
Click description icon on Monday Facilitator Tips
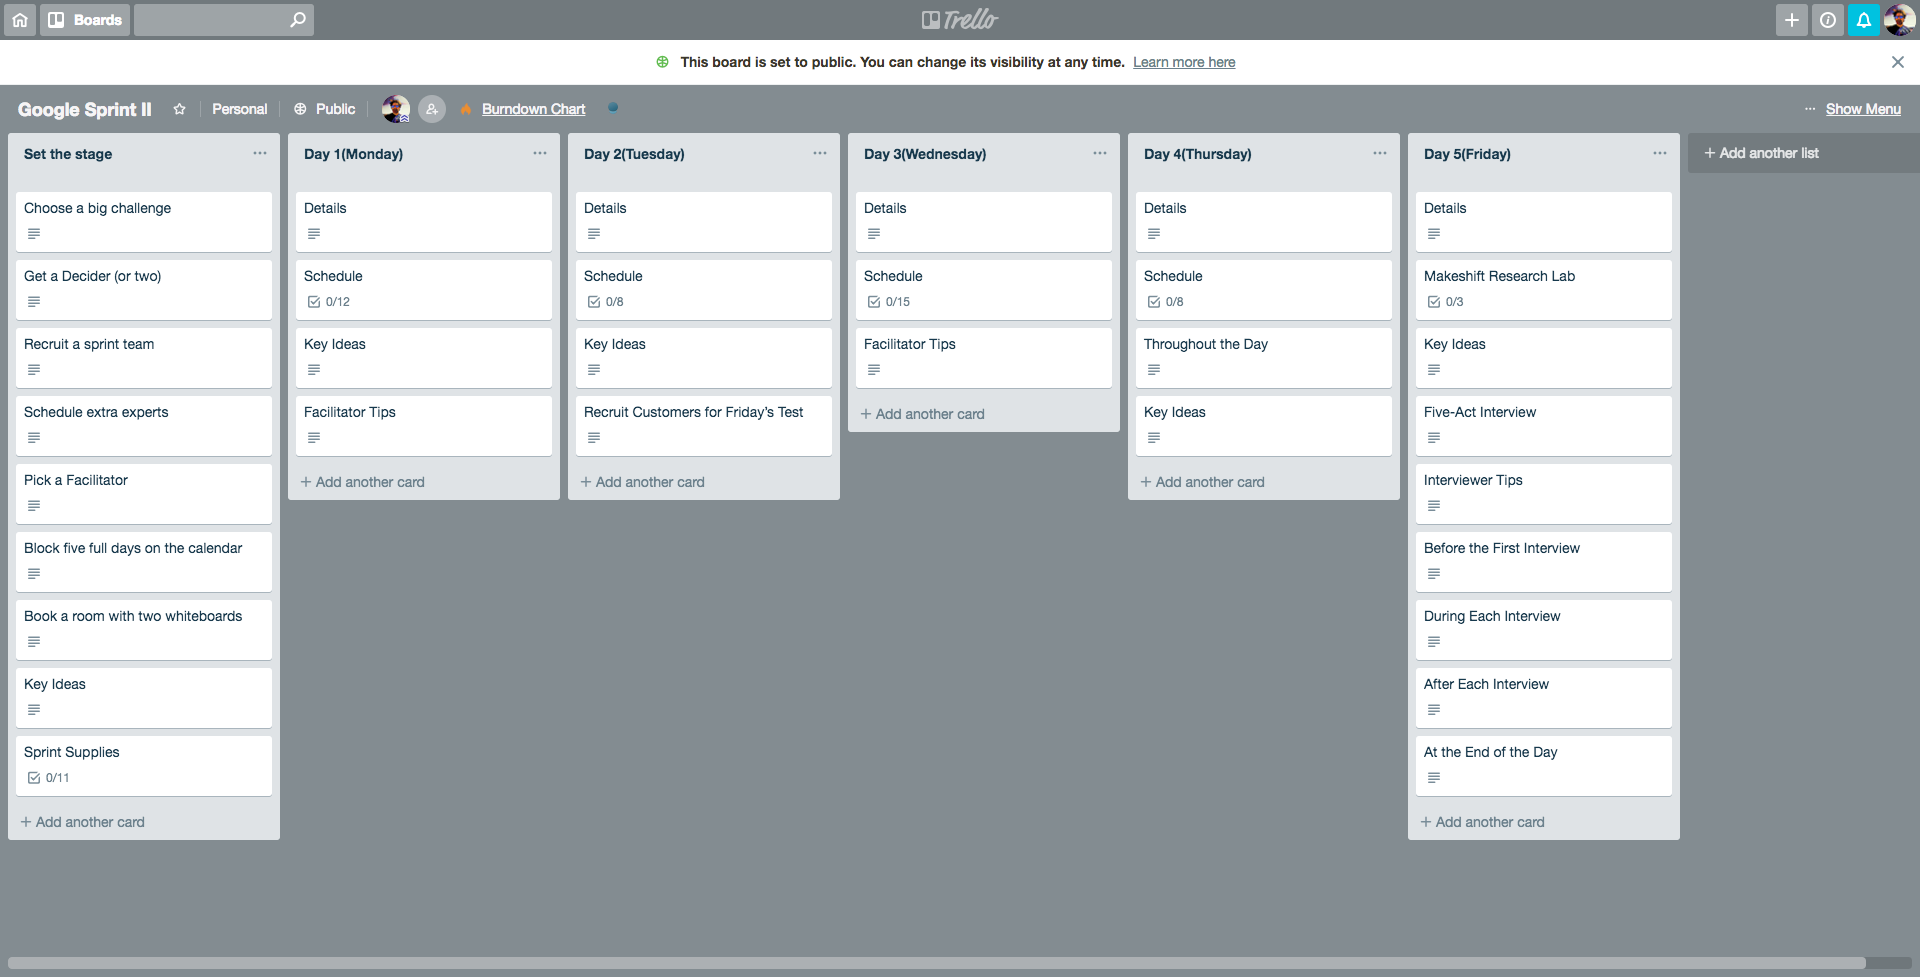coord(314,438)
